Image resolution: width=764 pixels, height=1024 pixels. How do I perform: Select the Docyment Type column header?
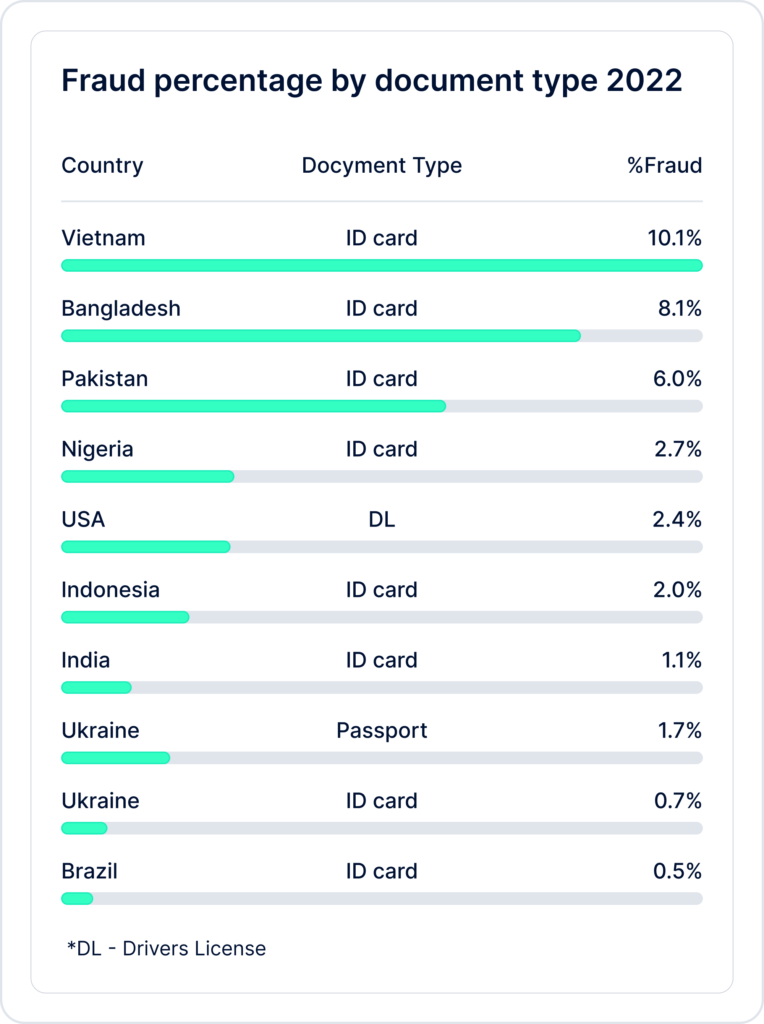click(x=381, y=166)
